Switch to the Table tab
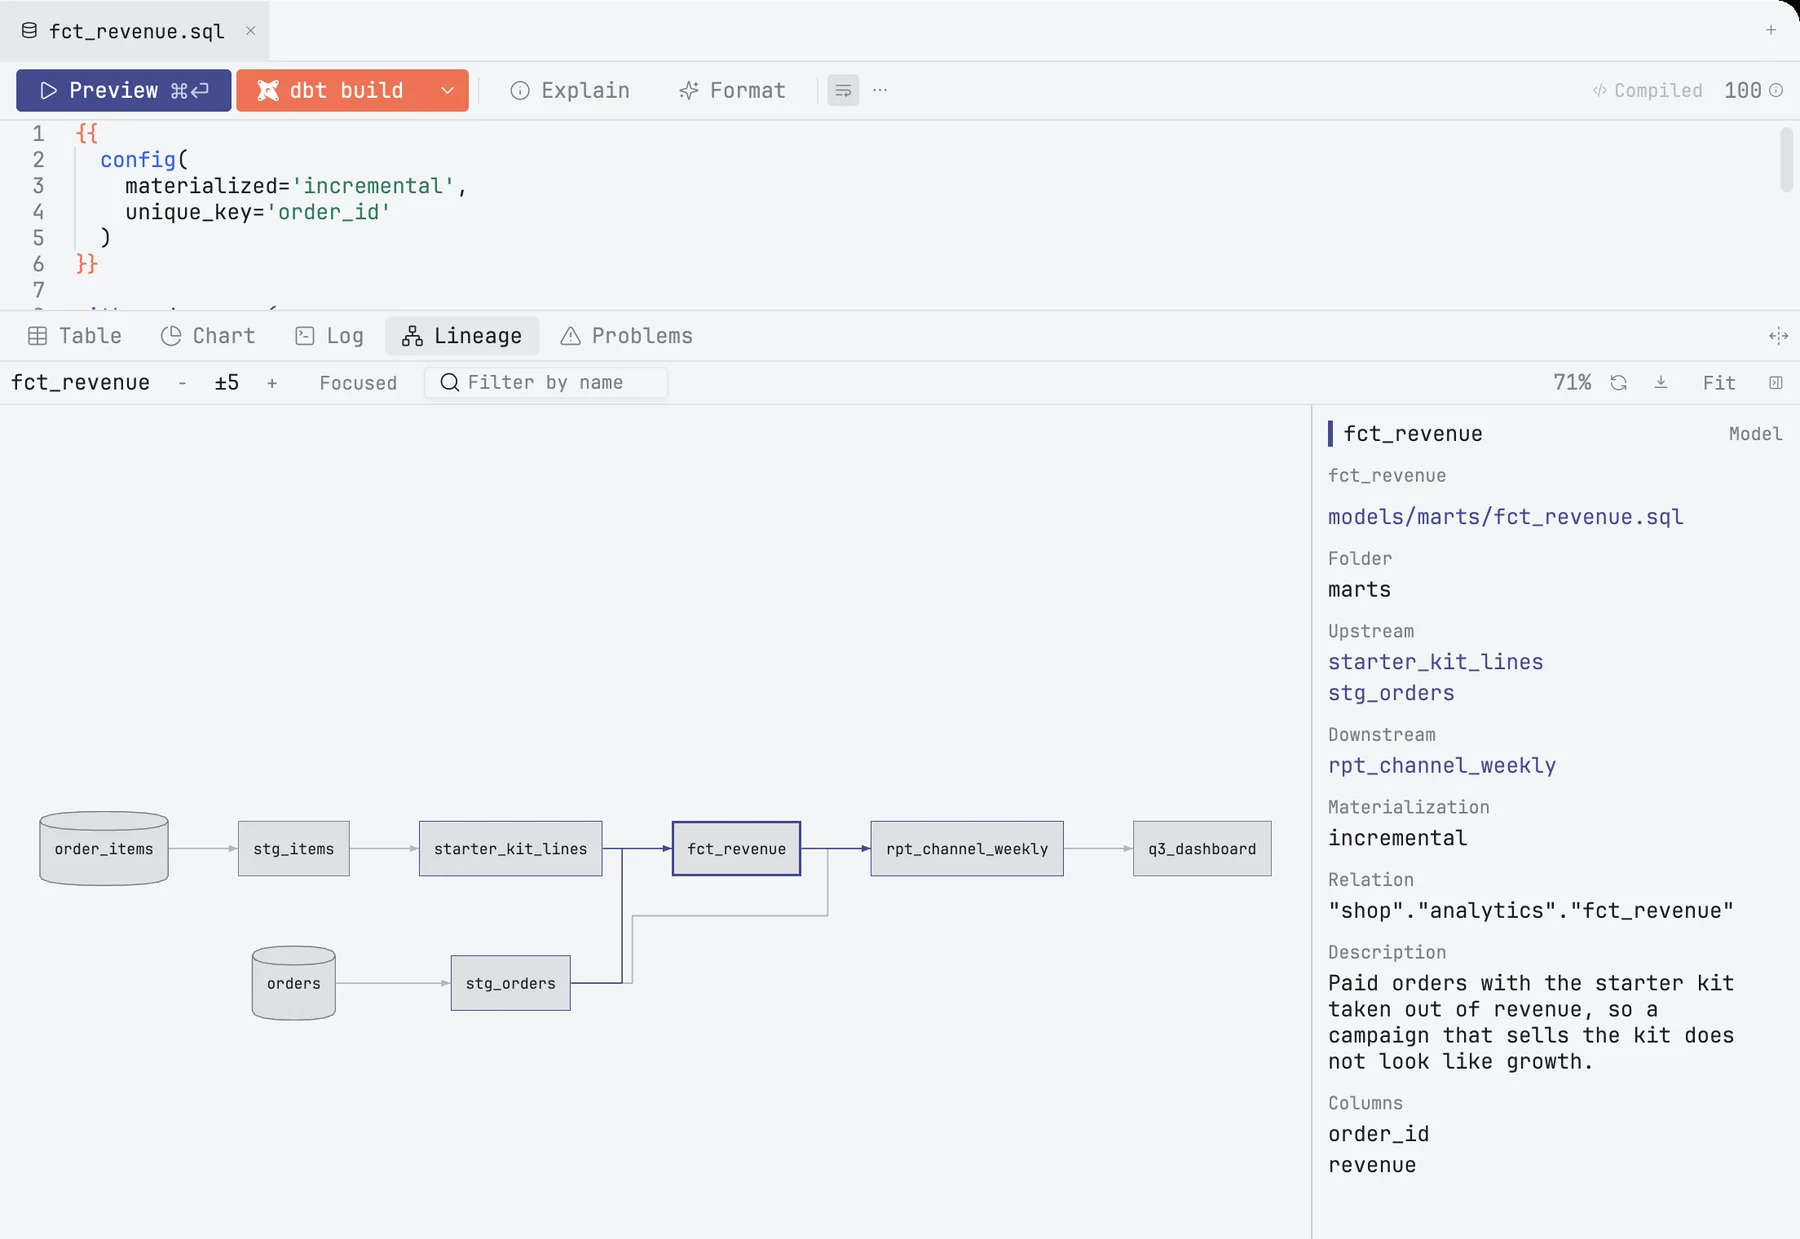The height and width of the screenshot is (1239, 1800). pos(75,336)
